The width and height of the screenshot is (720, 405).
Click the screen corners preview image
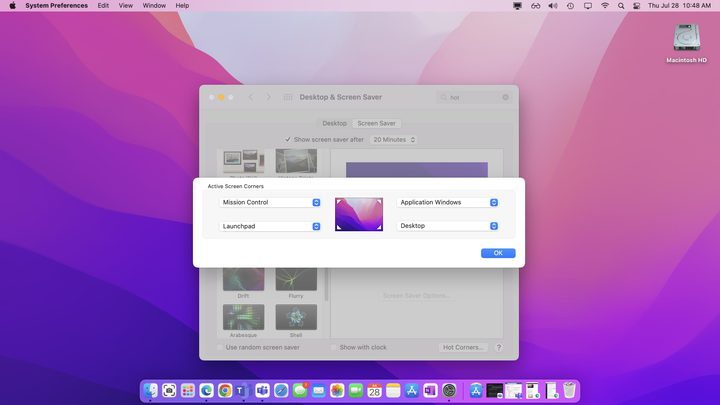359,214
